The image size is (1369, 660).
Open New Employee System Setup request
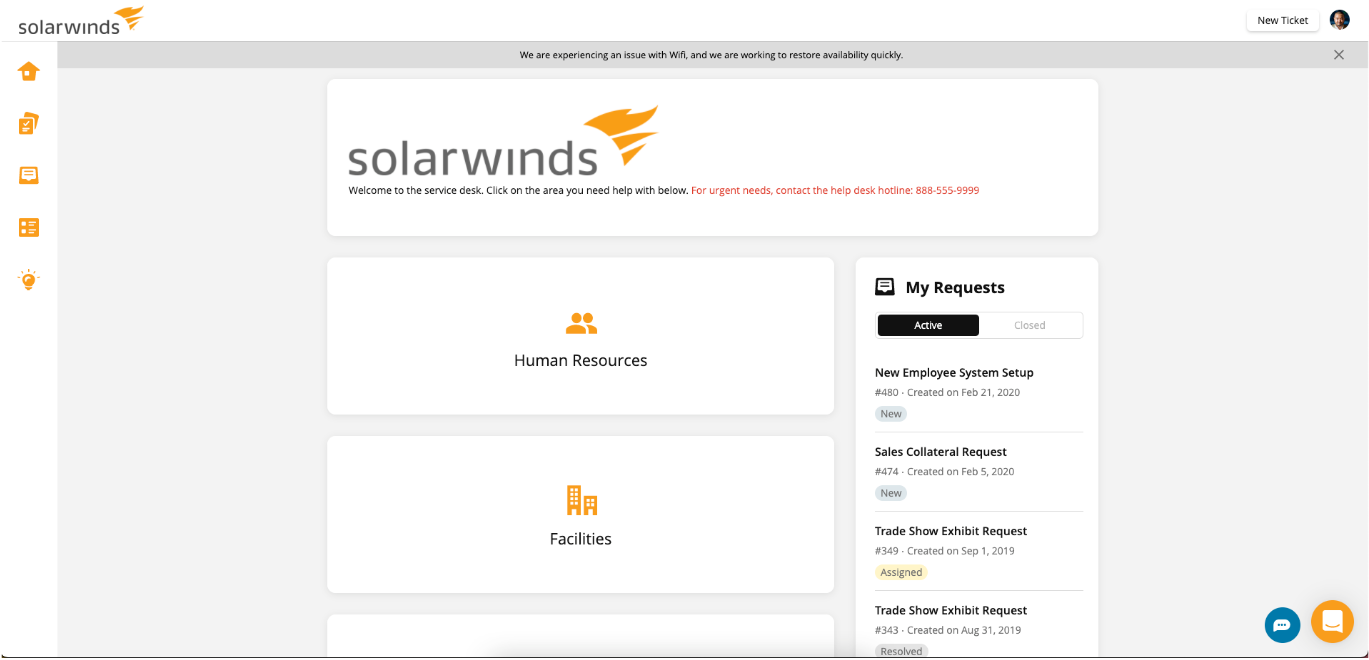coord(954,373)
